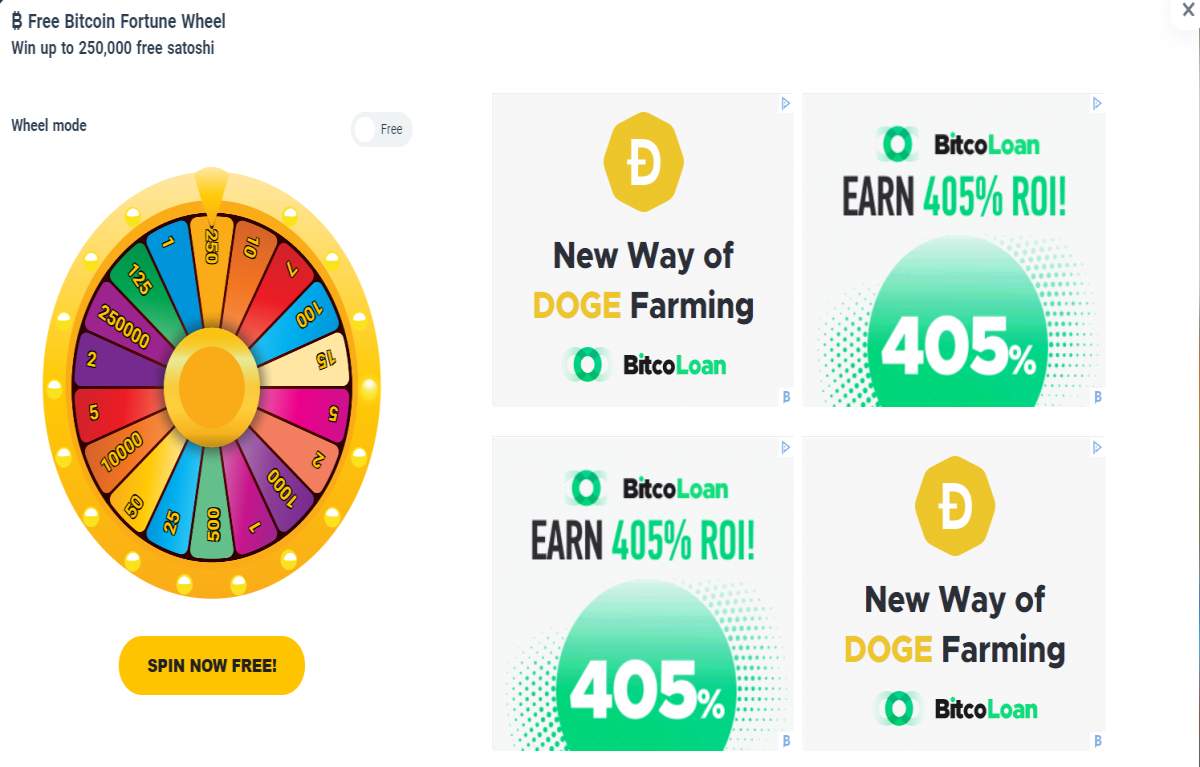The width and height of the screenshot is (1200, 767).
Task: Open the EARN 405% ROI! headline in the lower ad
Action: click(x=643, y=540)
